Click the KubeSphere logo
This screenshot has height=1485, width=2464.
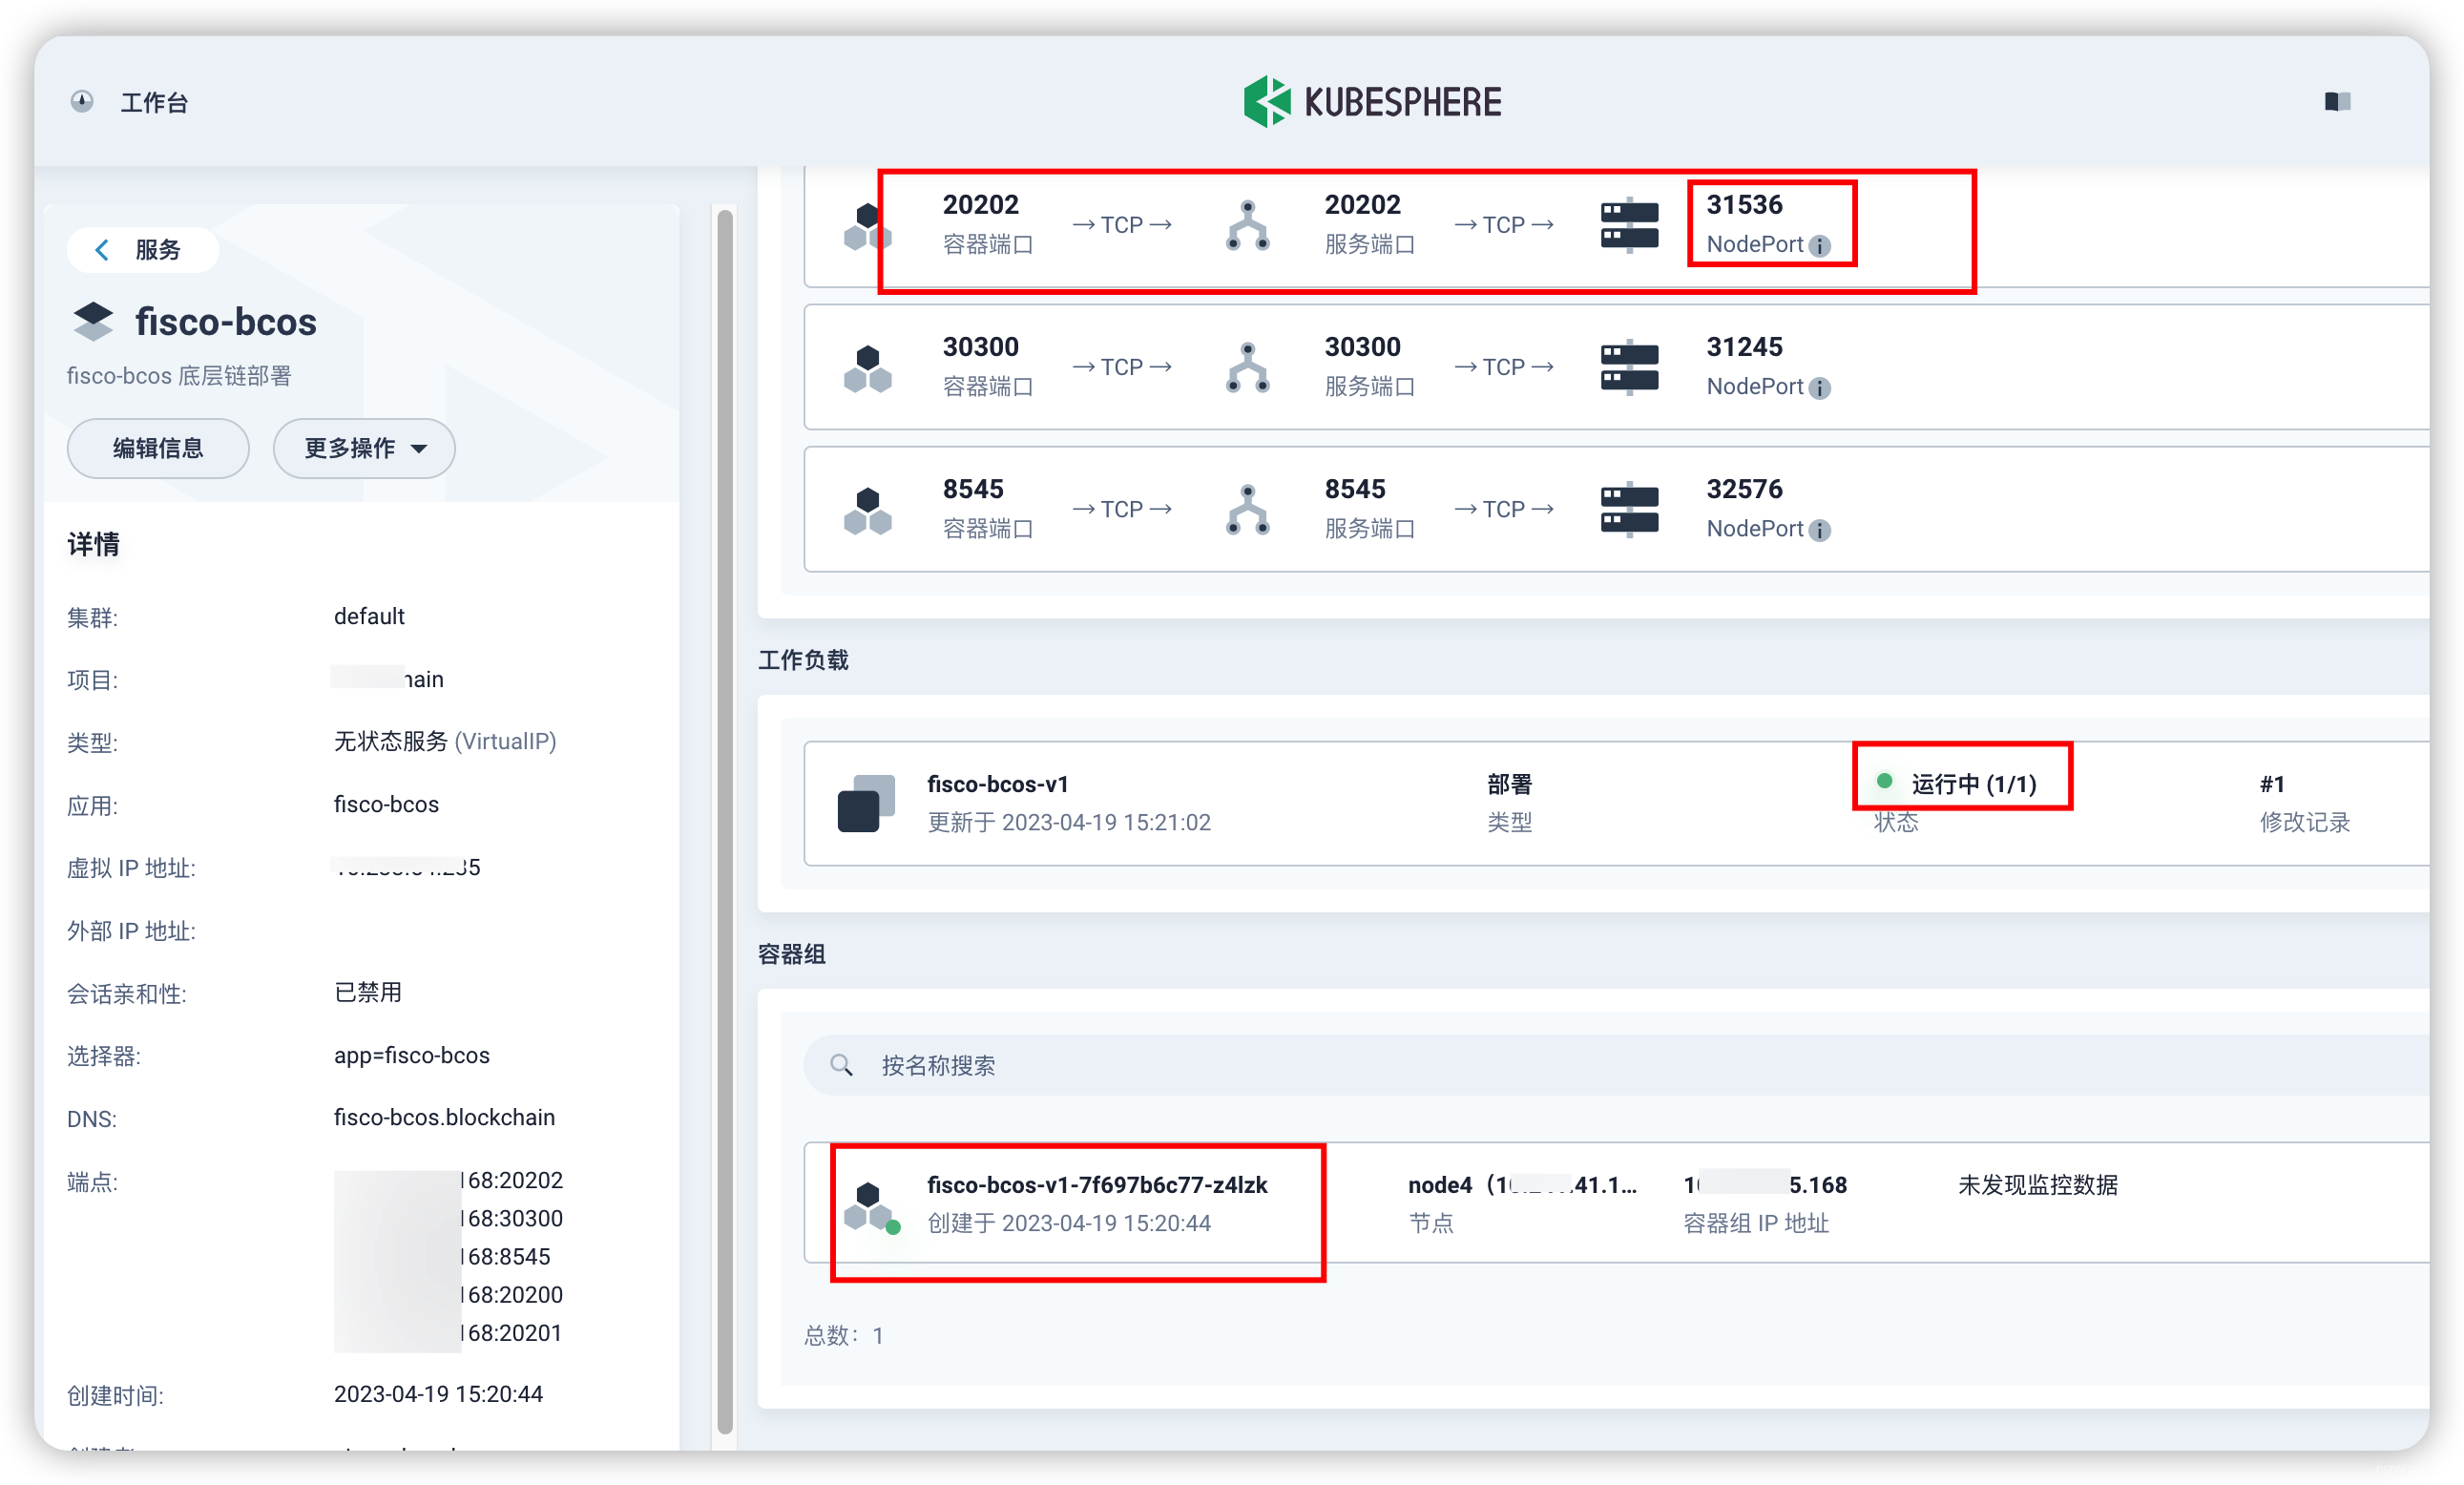pyautogui.click(x=1373, y=102)
